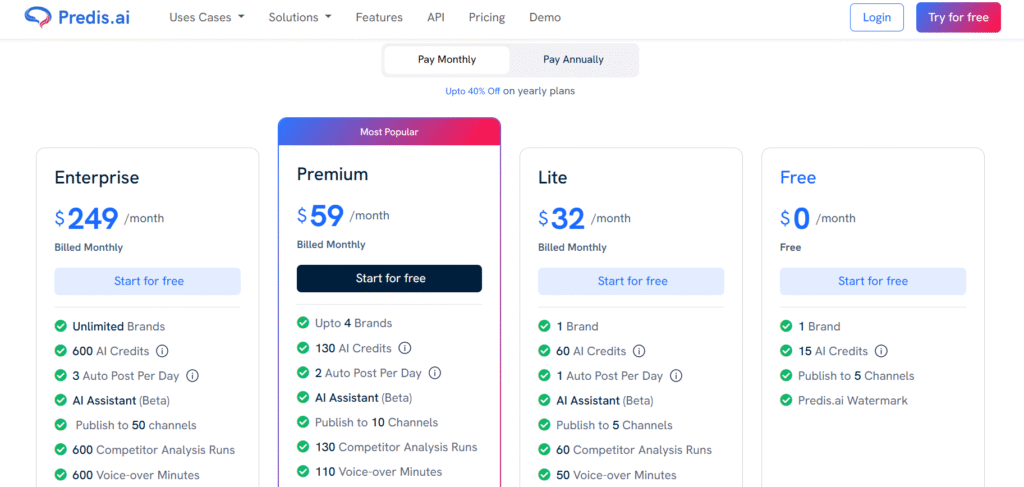The height and width of the screenshot is (487, 1024).
Task: Select Pay Monthly billing option
Action: pos(447,60)
